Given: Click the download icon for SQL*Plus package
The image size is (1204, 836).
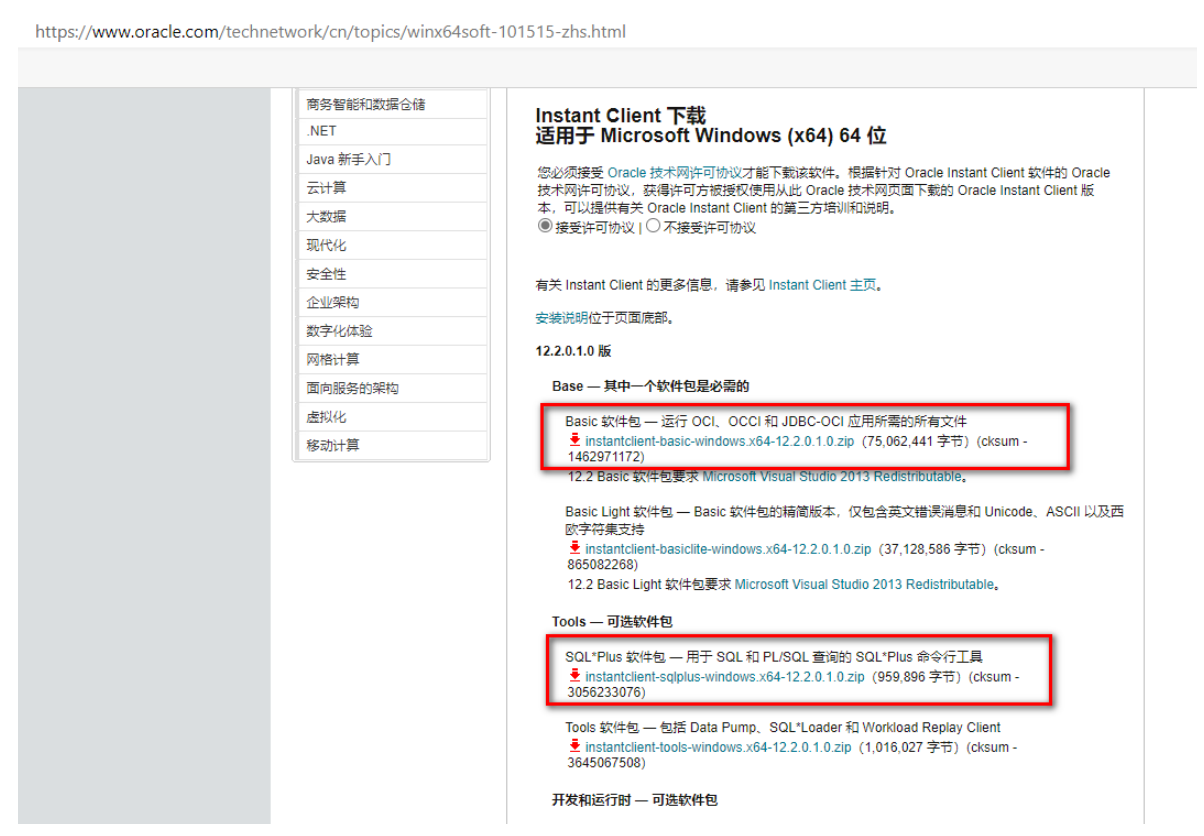Looking at the screenshot, I should tap(575, 676).
